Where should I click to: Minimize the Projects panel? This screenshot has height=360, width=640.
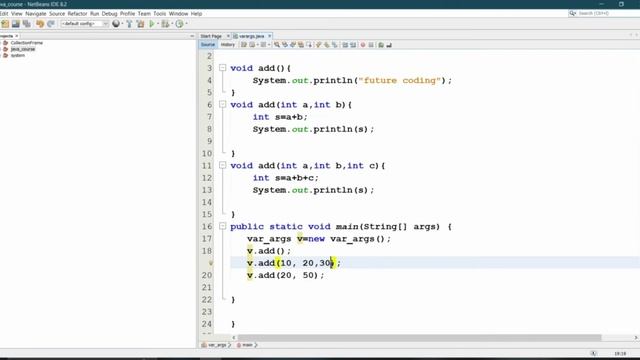(x=192, y=36)
